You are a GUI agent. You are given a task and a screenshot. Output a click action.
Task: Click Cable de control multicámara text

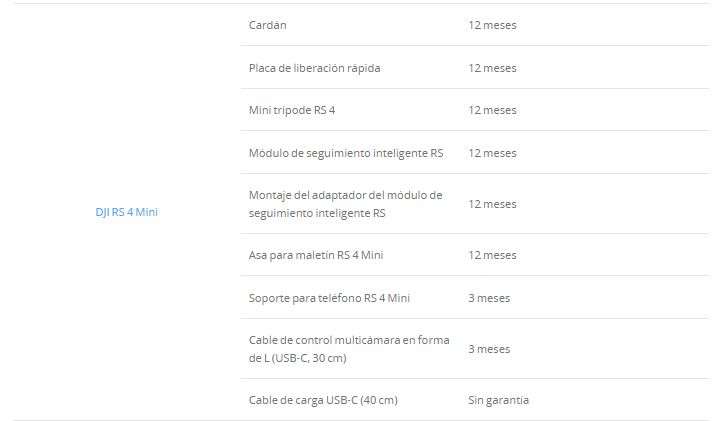(349, 340)
